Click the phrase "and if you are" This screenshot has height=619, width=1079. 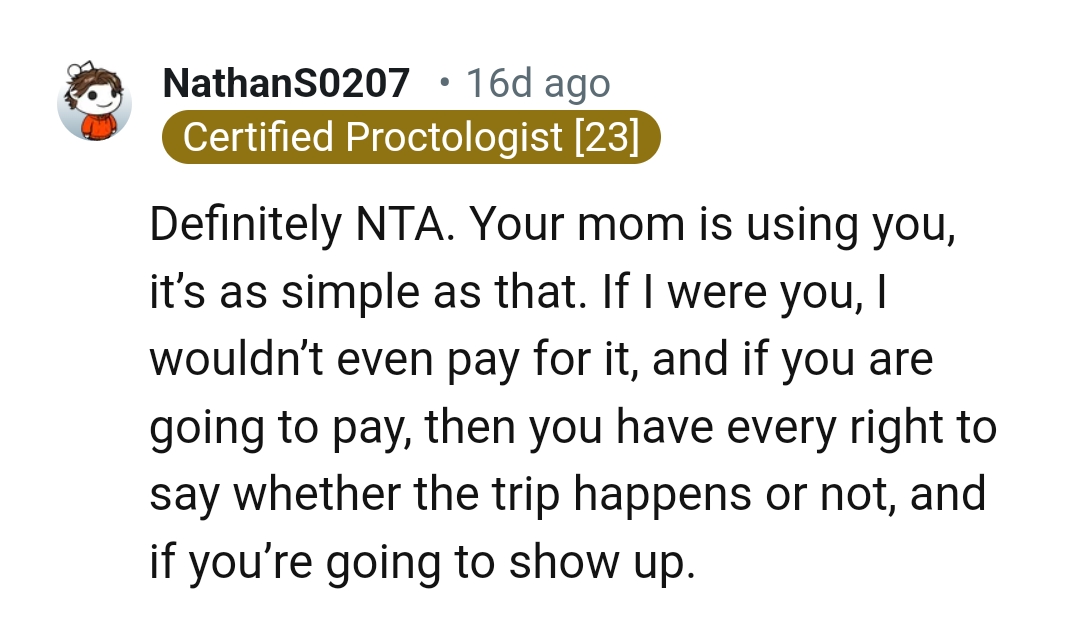point(793,361)
